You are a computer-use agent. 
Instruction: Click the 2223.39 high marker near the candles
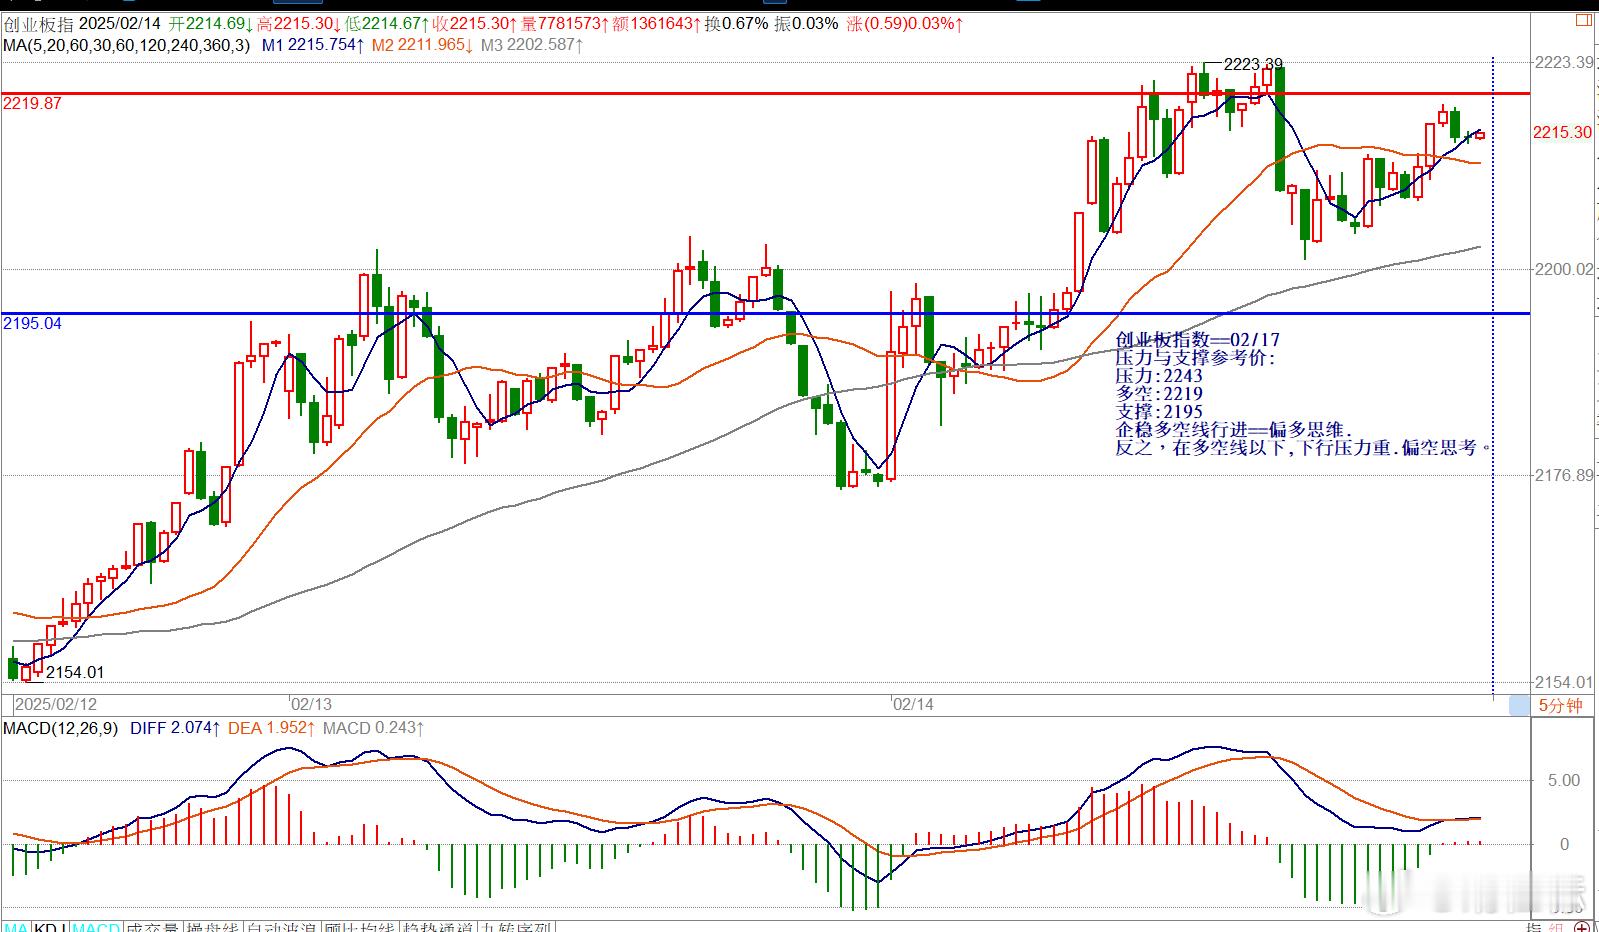click(x=1253, y=64)
